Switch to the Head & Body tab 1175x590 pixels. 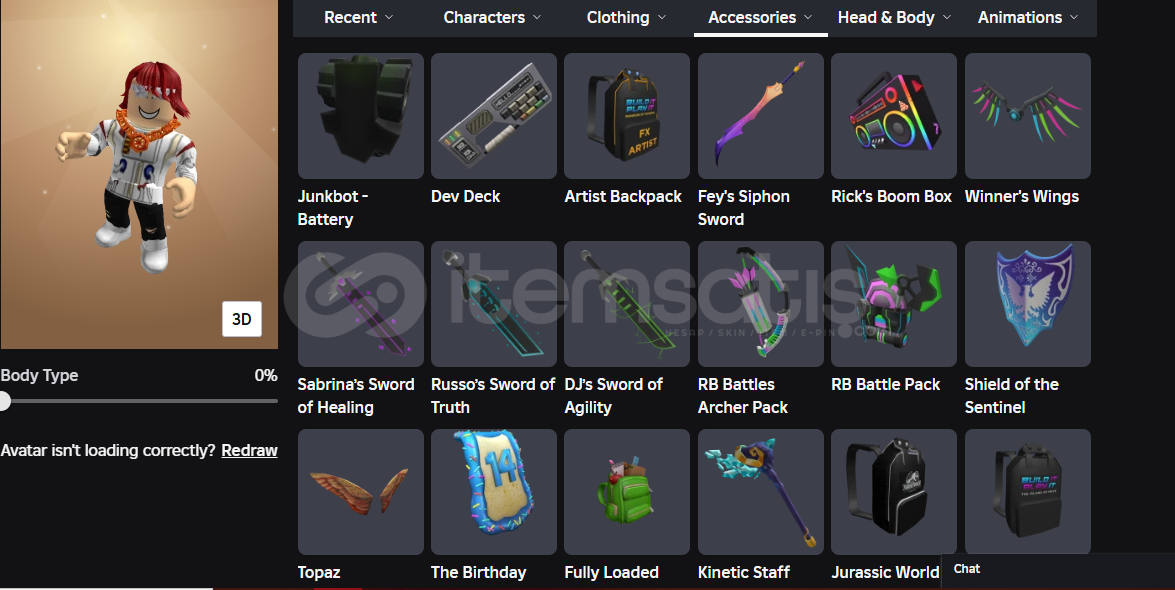point(894,17)
